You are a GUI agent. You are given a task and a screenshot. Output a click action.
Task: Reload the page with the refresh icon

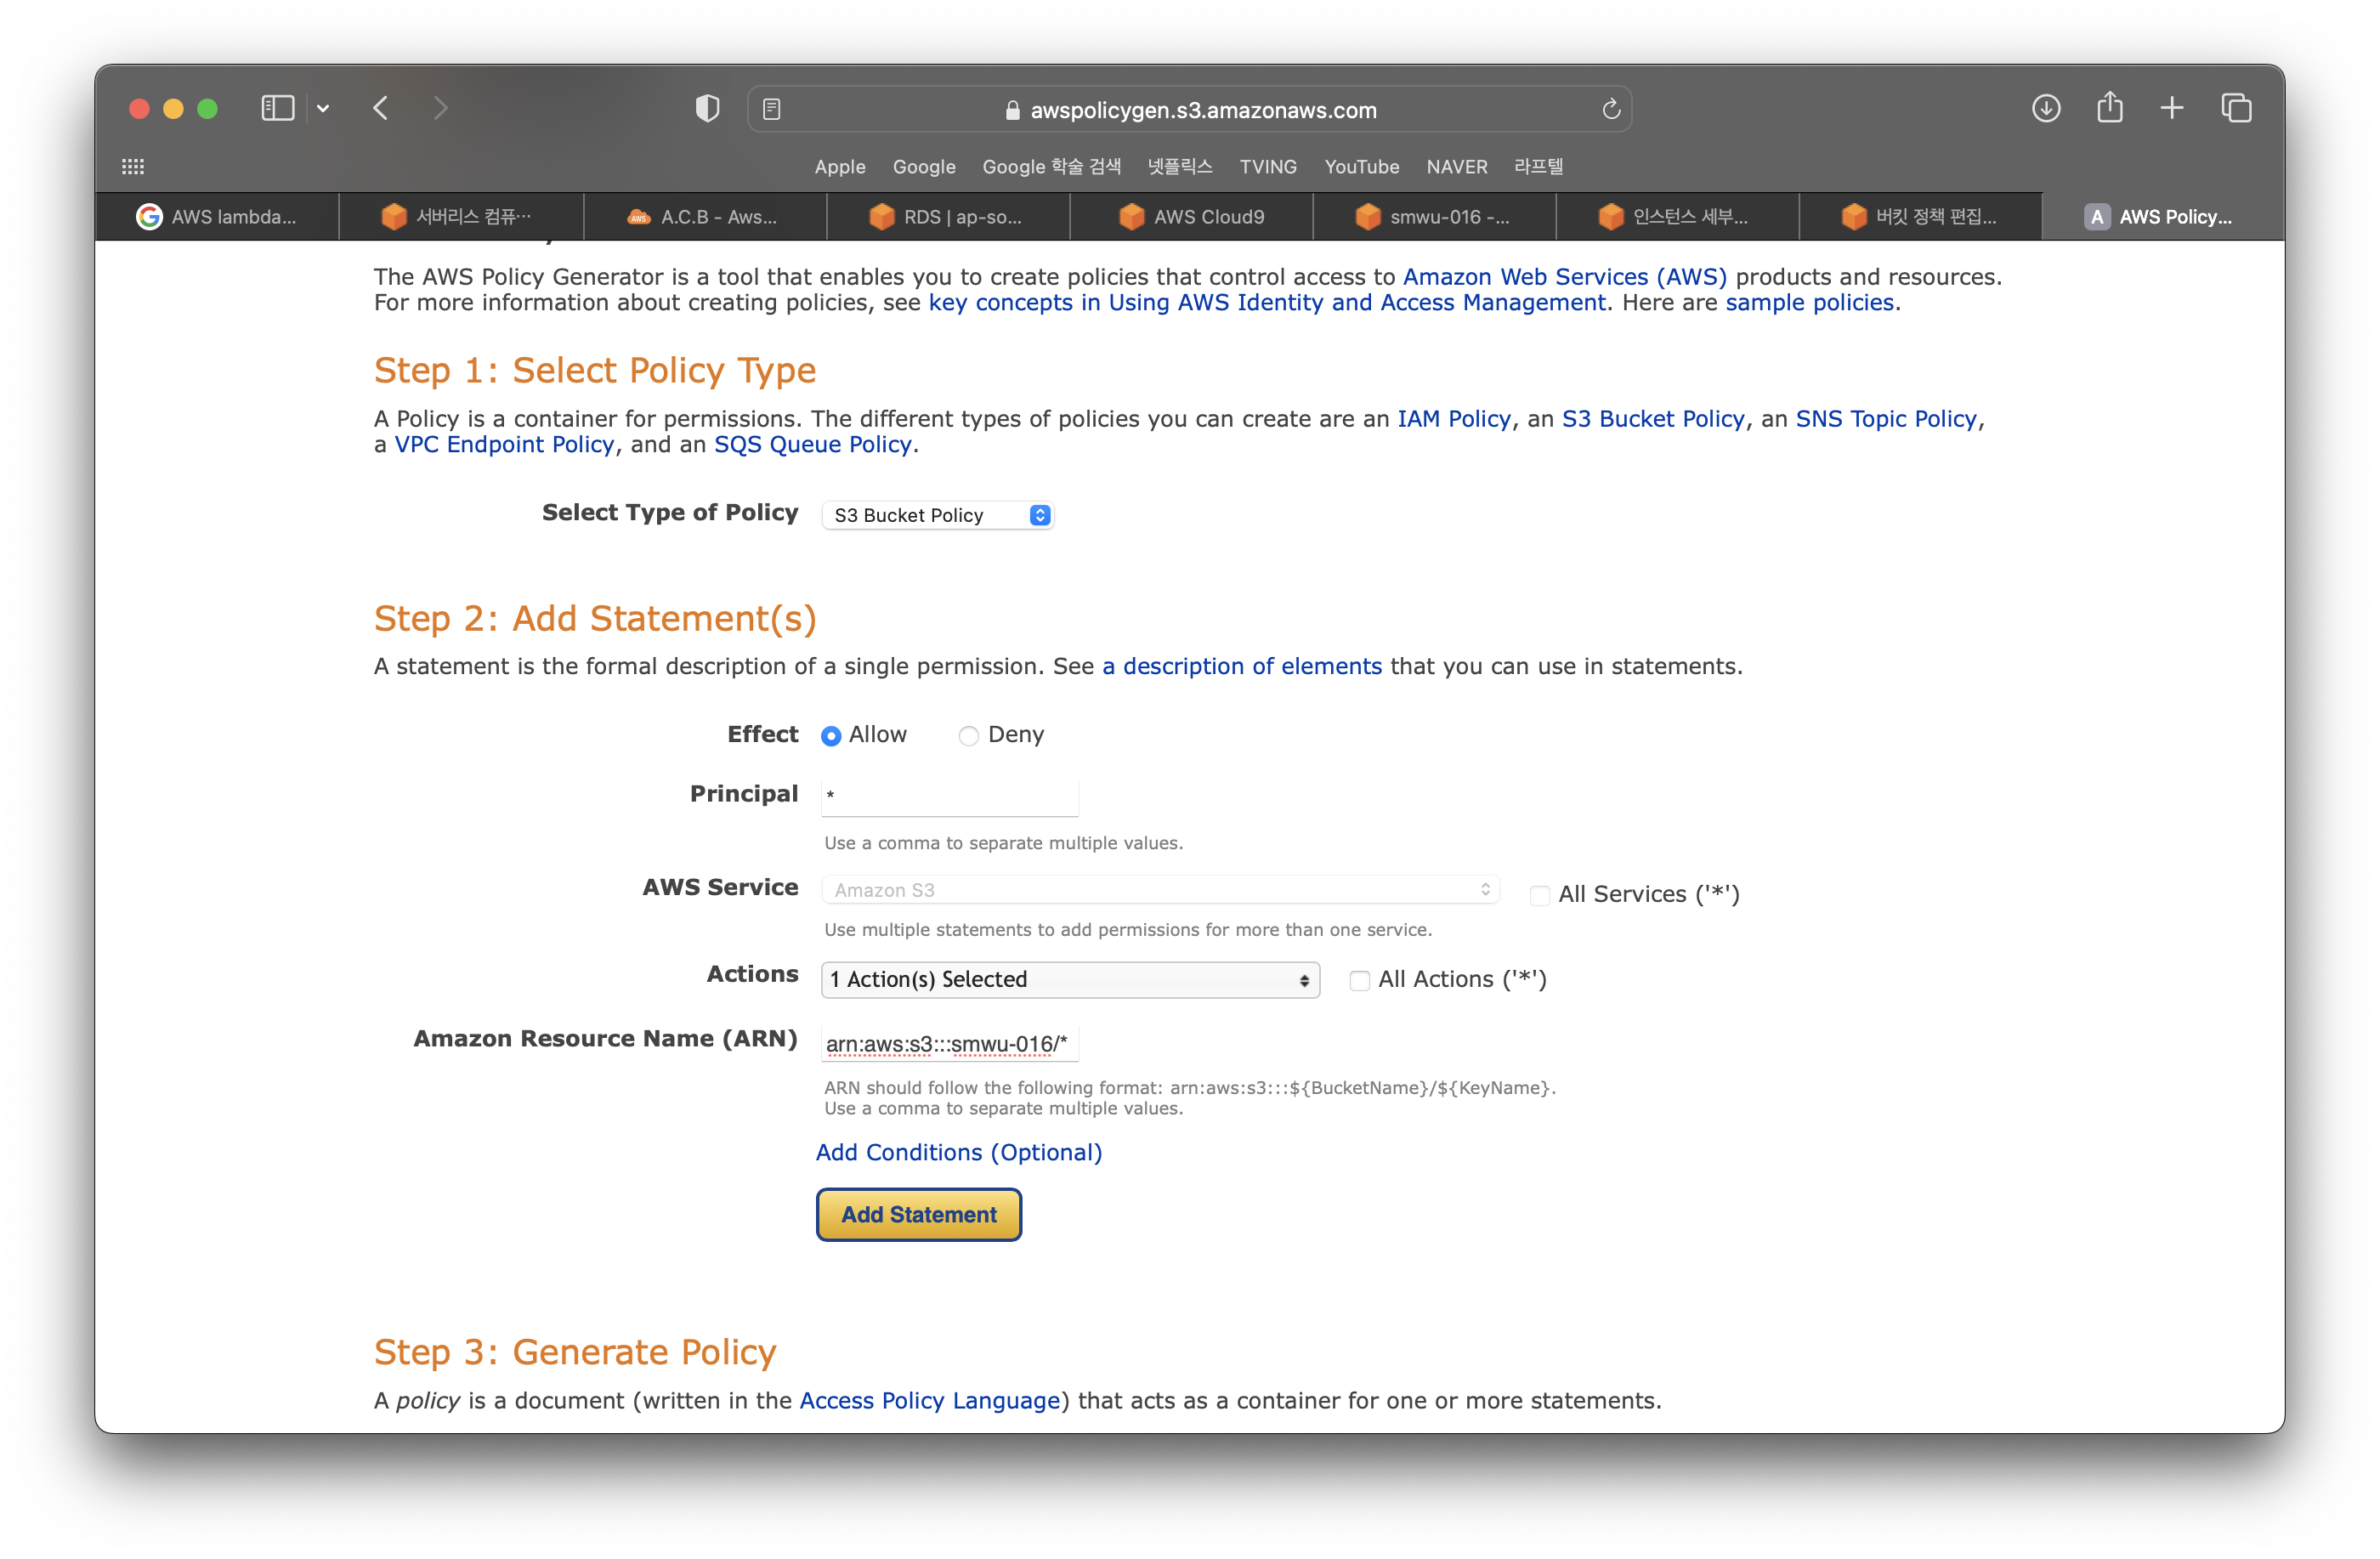click(x=1610, y=109)
